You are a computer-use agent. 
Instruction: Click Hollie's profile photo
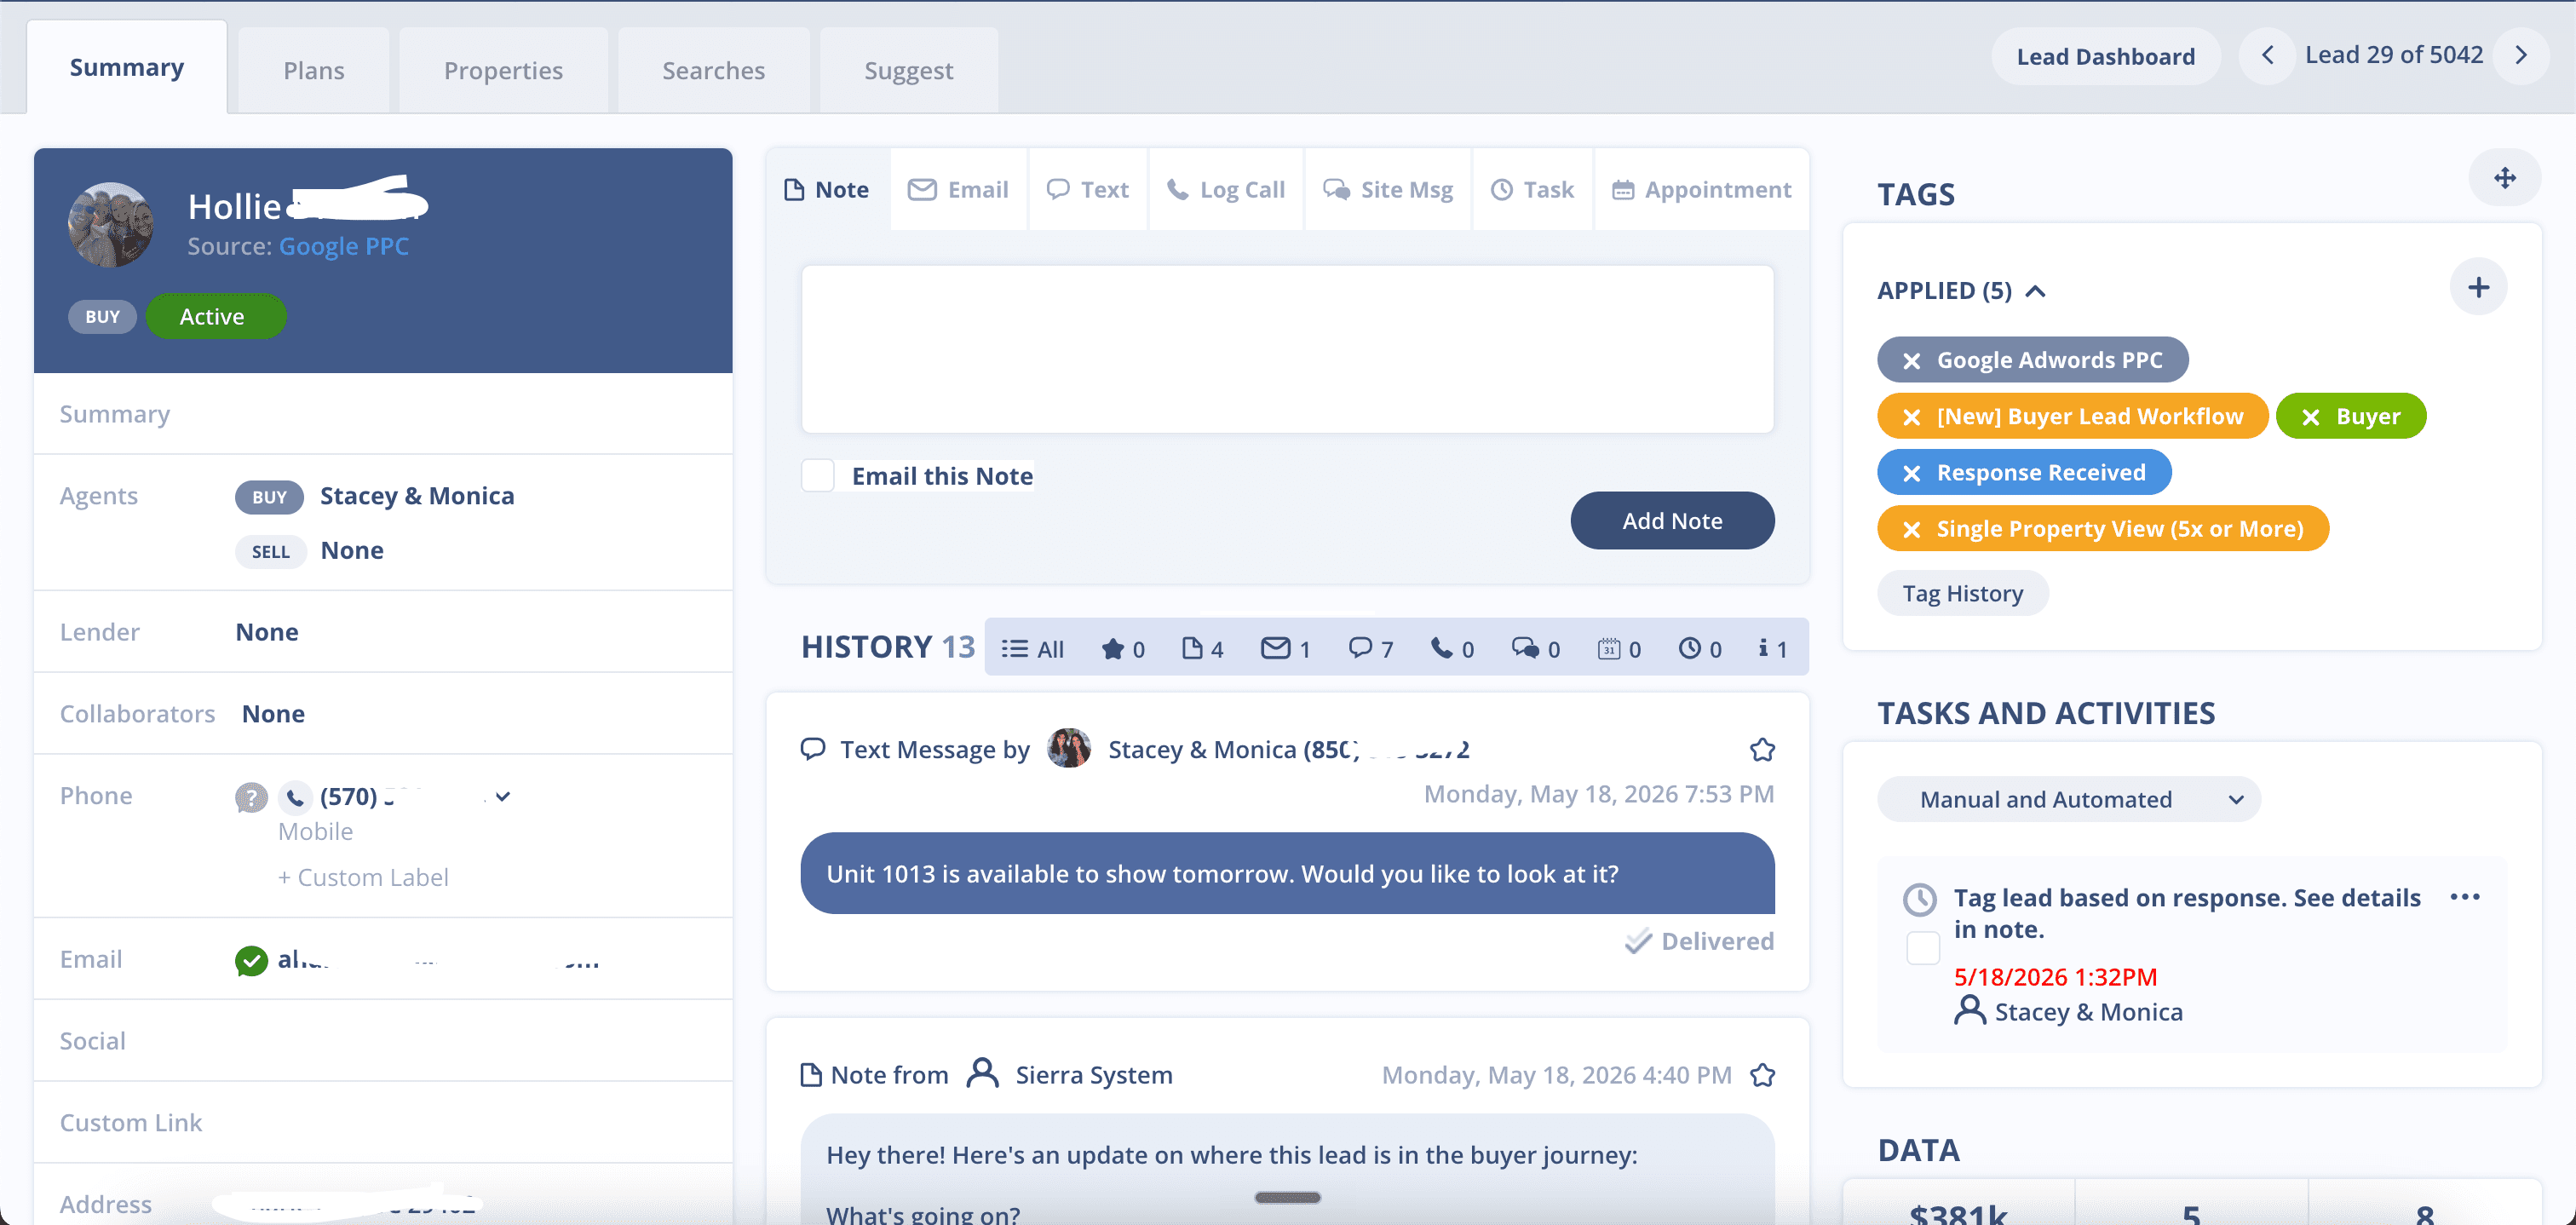click(x=110, y=224)
